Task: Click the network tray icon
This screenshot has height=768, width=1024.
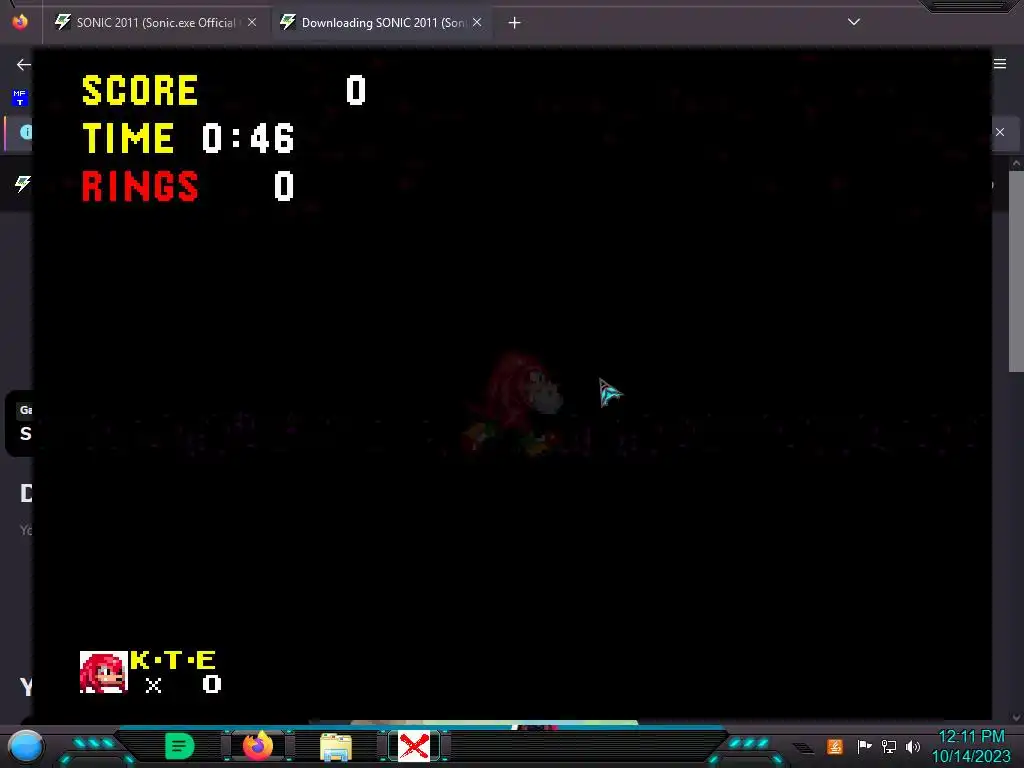Action: 889,746
